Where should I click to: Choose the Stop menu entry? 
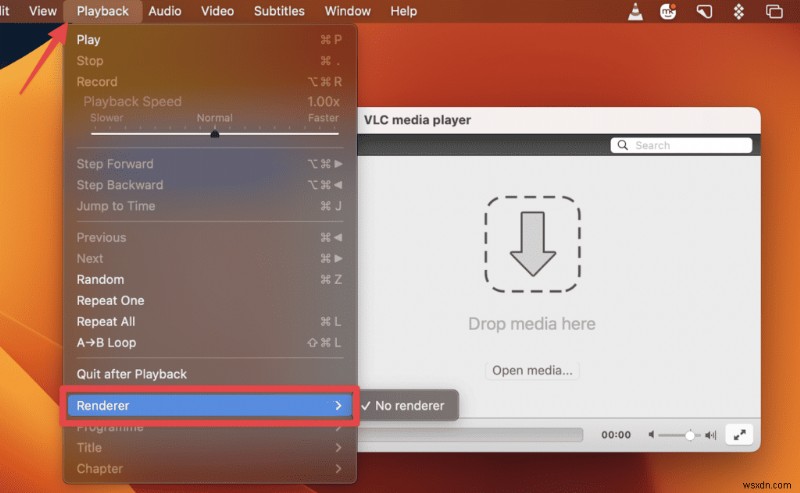pyautogui.click(x=209, y=61)
